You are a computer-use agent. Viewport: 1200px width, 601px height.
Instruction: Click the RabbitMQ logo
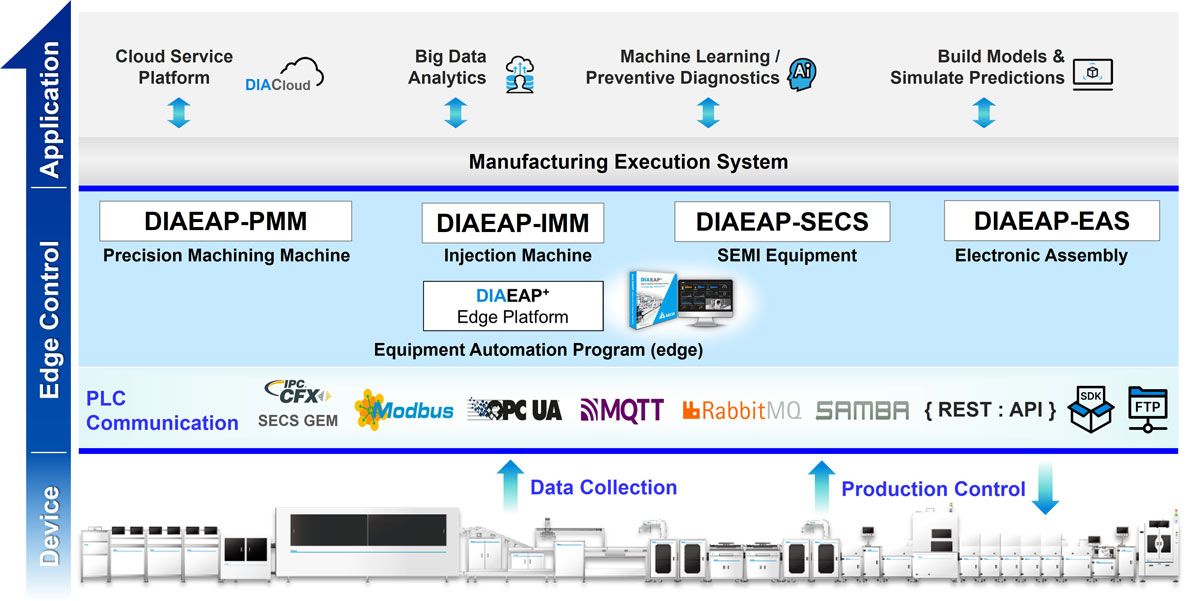click(x=741, y=410)
